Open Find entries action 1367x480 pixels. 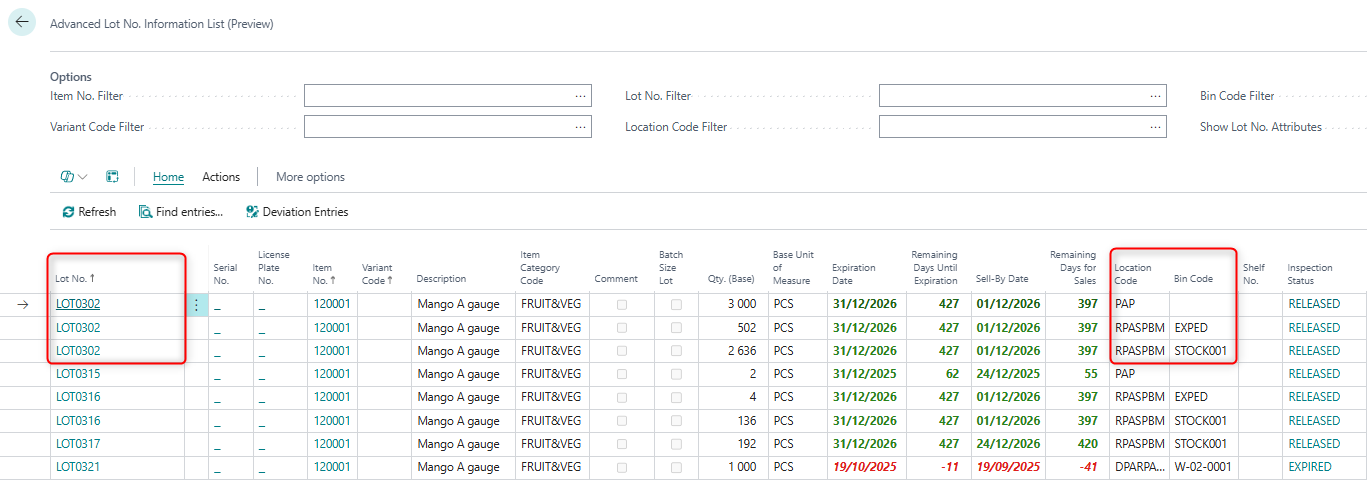(x=181, y=212)
